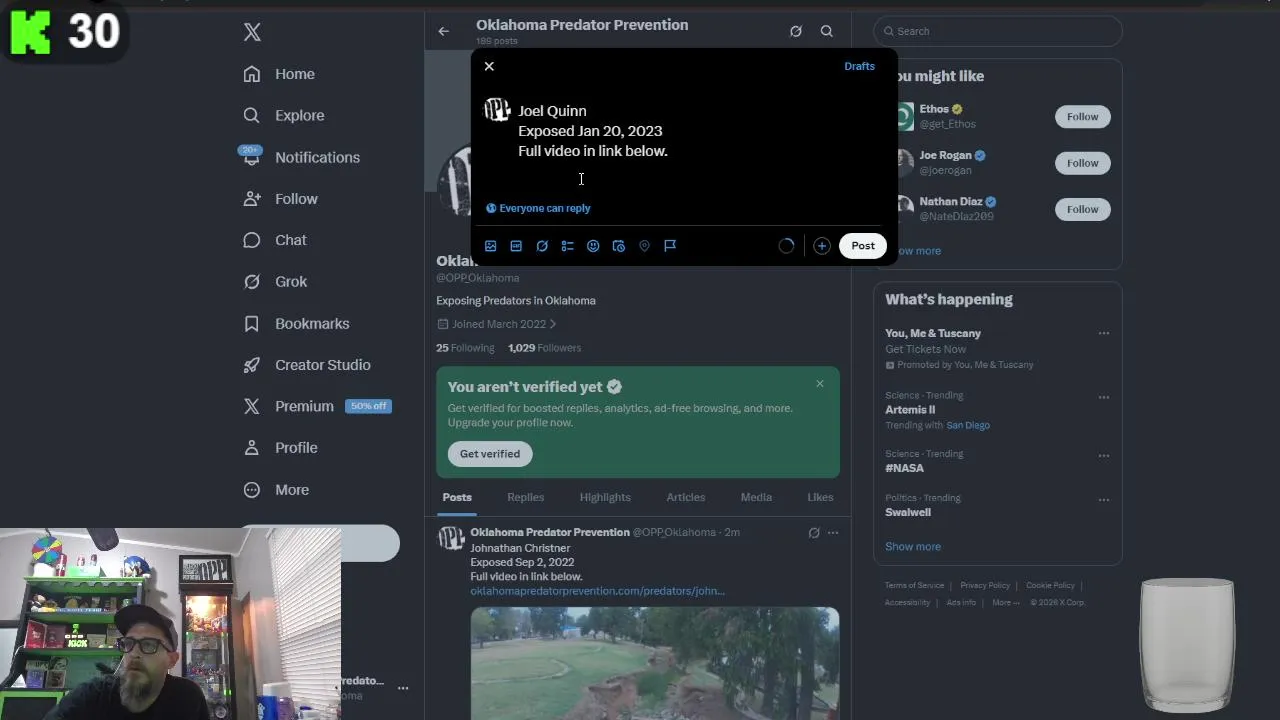
Task: Open options for 'You, Me & Tuscany' trend
Action: tap(1104, 333)
